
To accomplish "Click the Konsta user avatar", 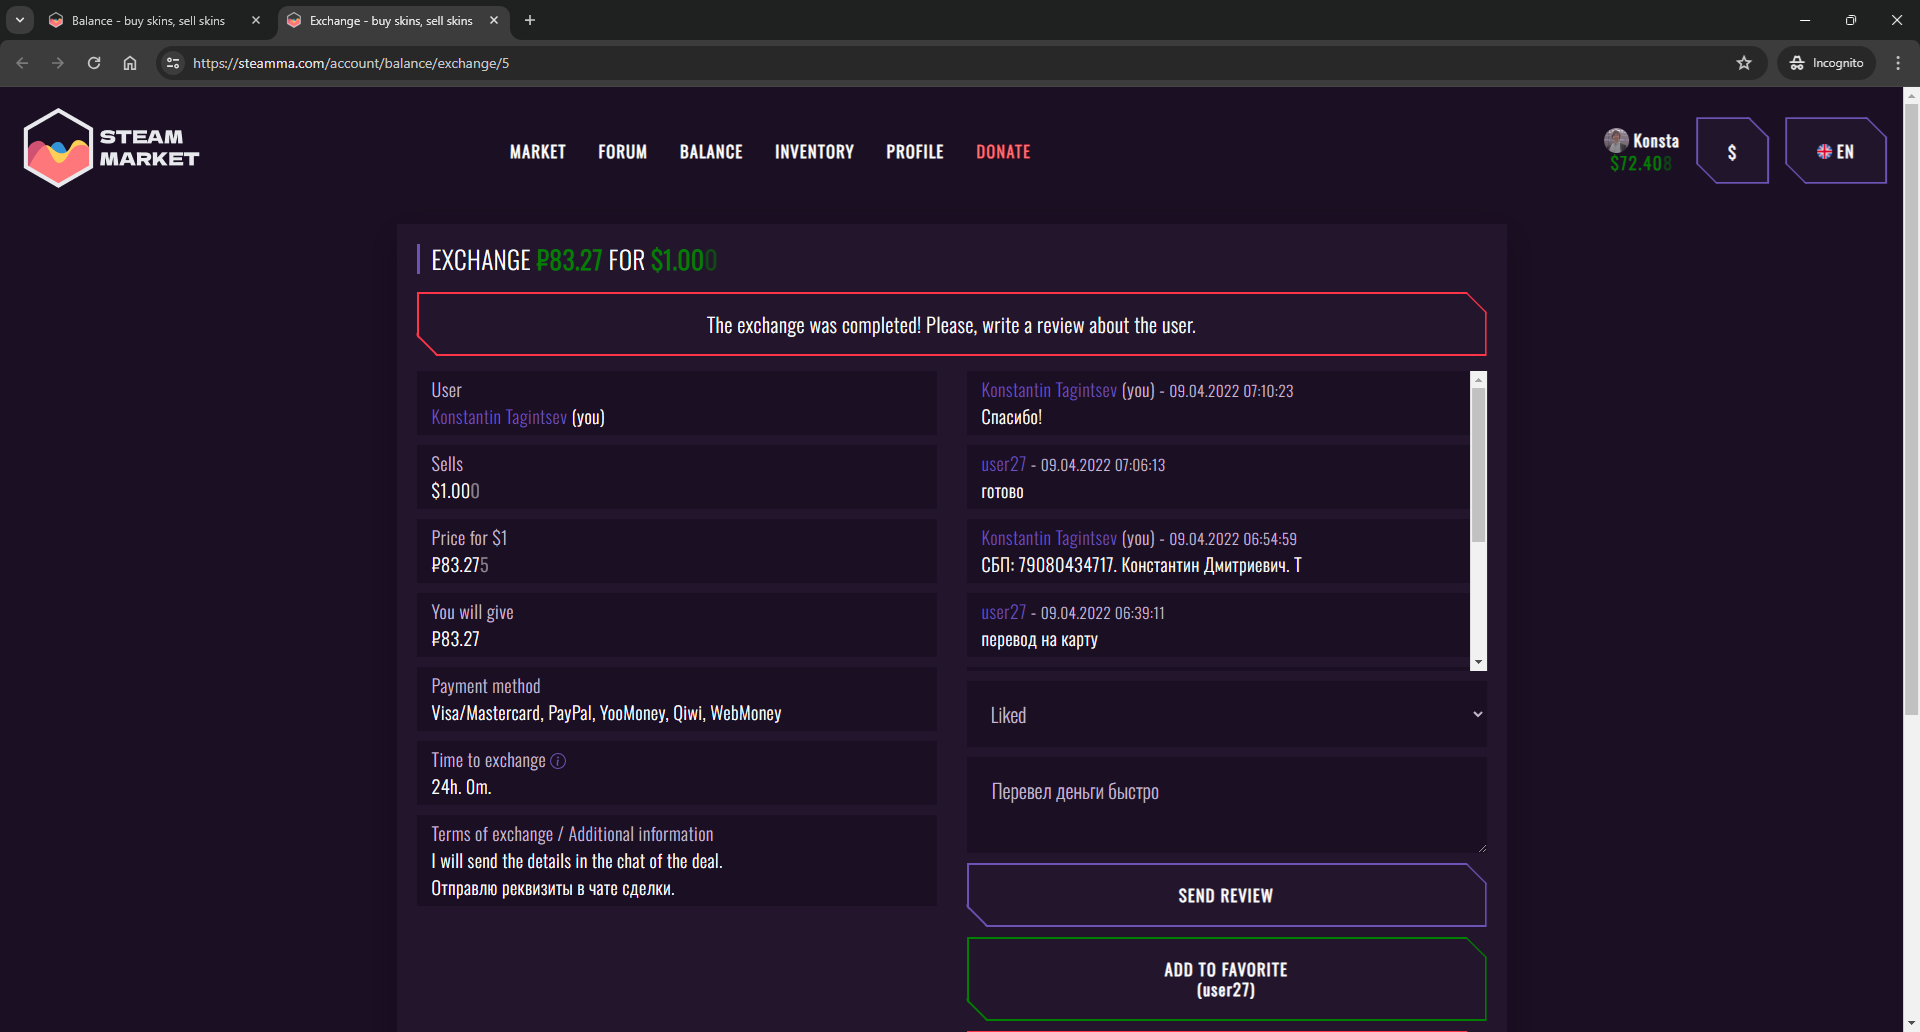I will click(x=1616, y=140).
